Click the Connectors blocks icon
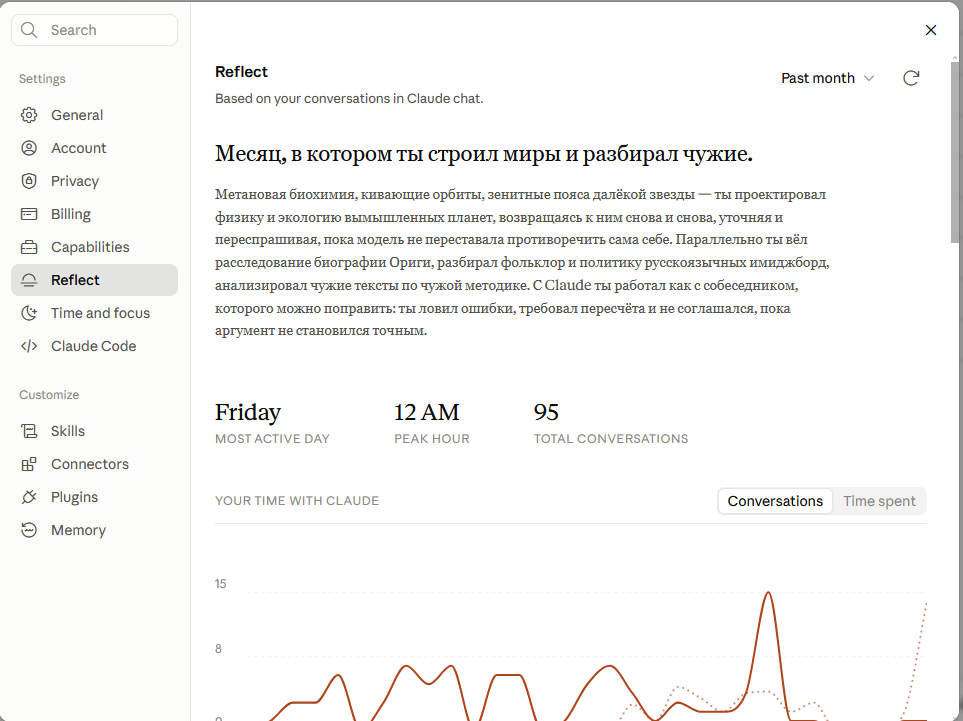Viewport: 963px width, 721px height. (29, 464)
